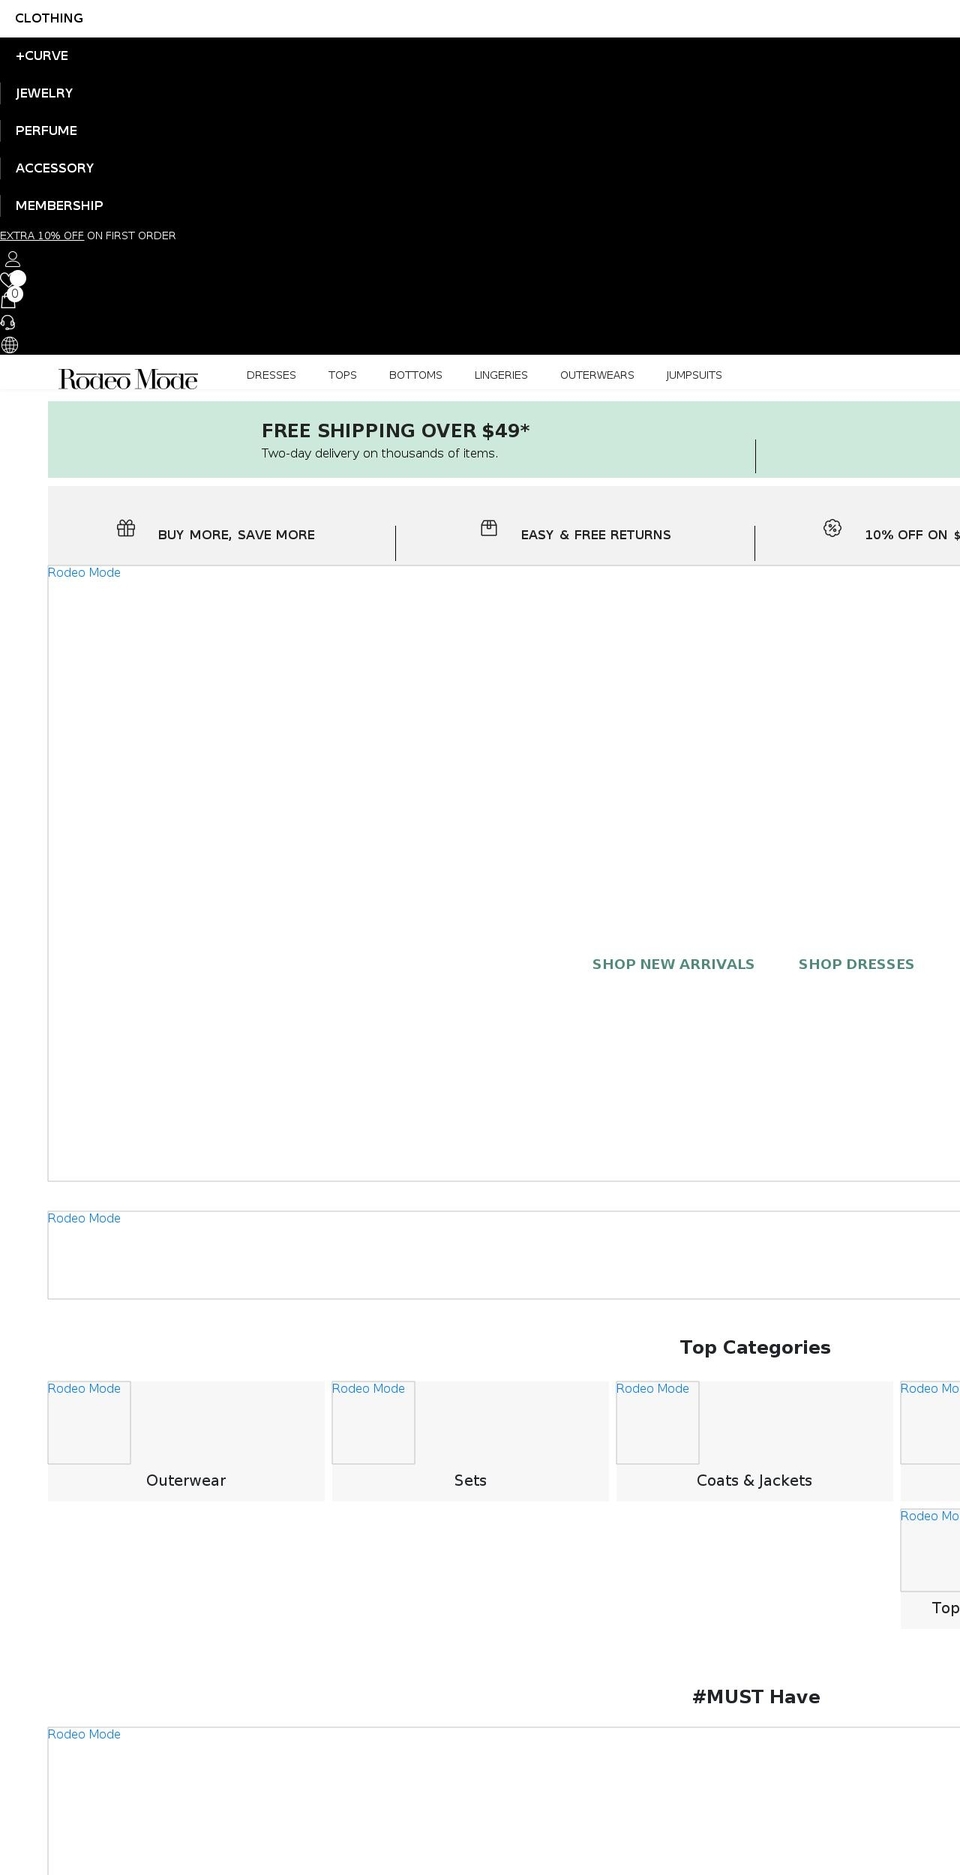Viewport: 960px width, 1875px height.
Task: Click the percent badge icon beside 10% Off
Action: click(x=832, y=528)
